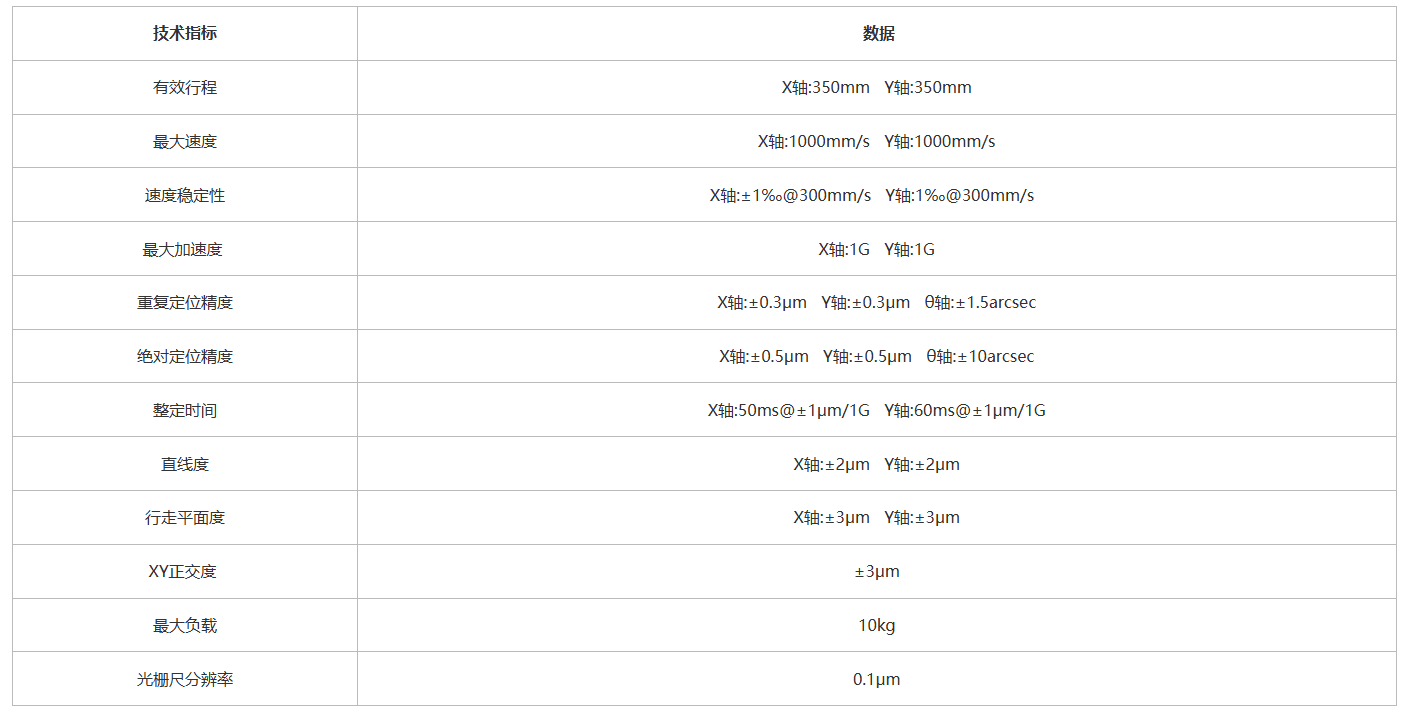
Task: Select the 最大加速度 label cell
Action: pyautogui.click(x=185, y=250)
